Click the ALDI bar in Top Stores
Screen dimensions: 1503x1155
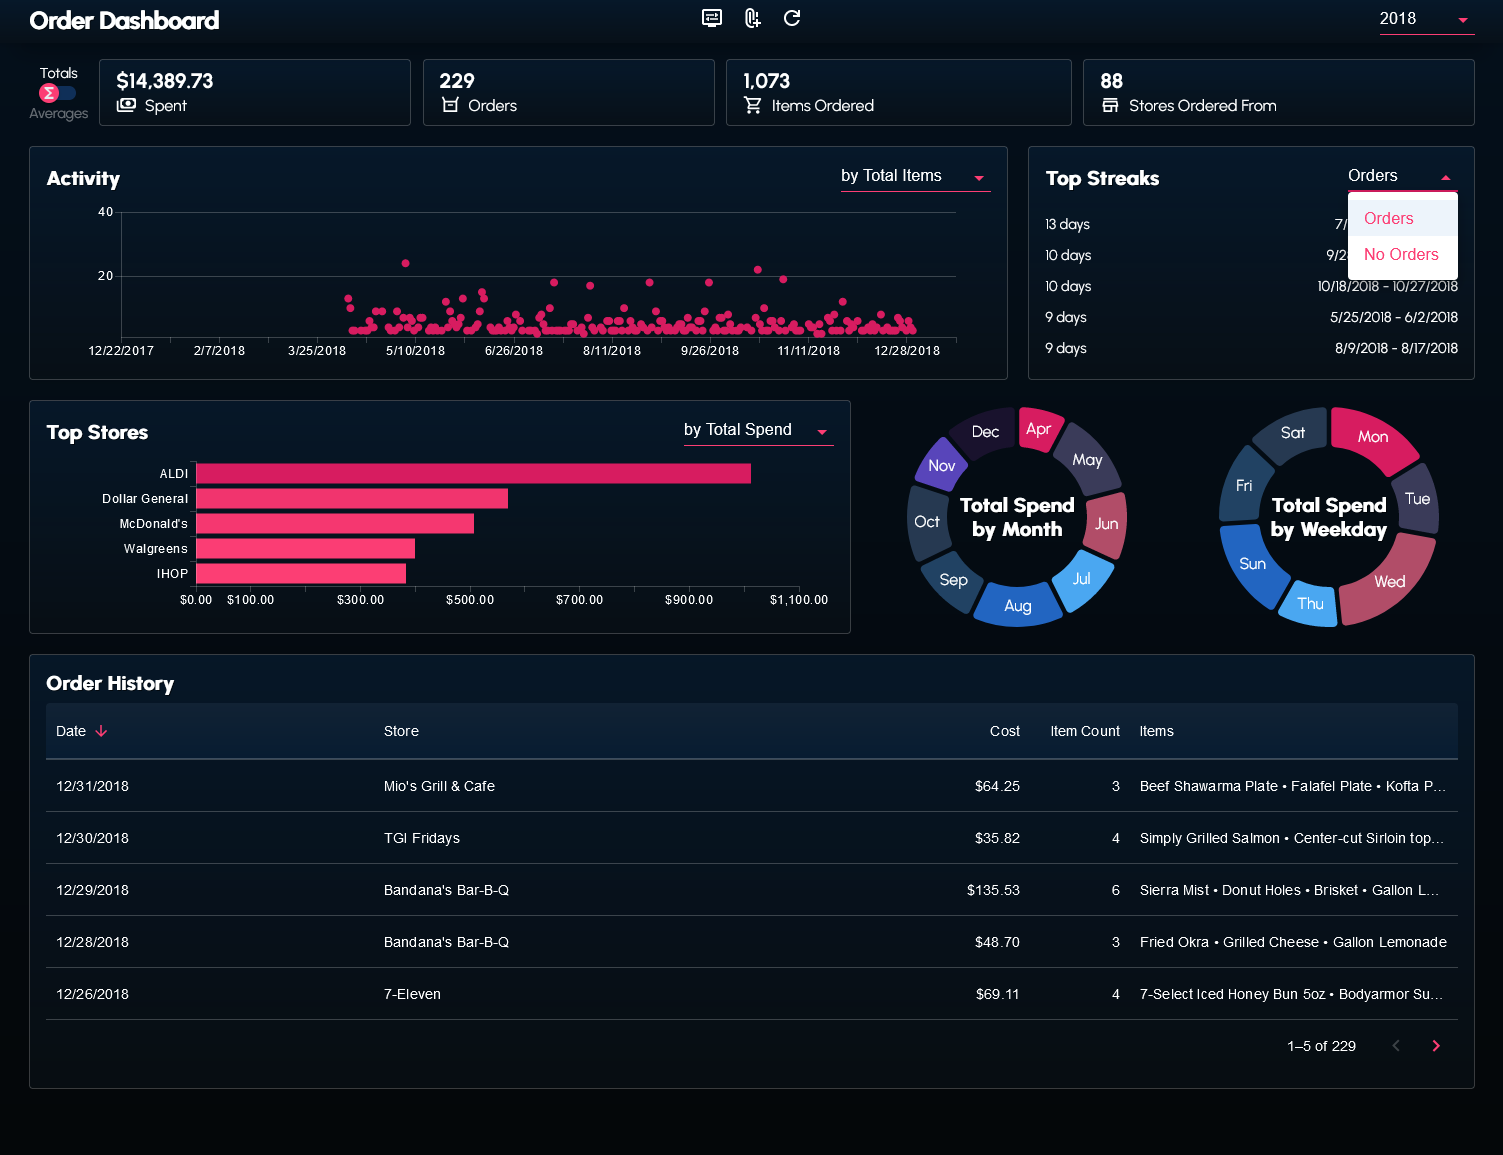473,474
